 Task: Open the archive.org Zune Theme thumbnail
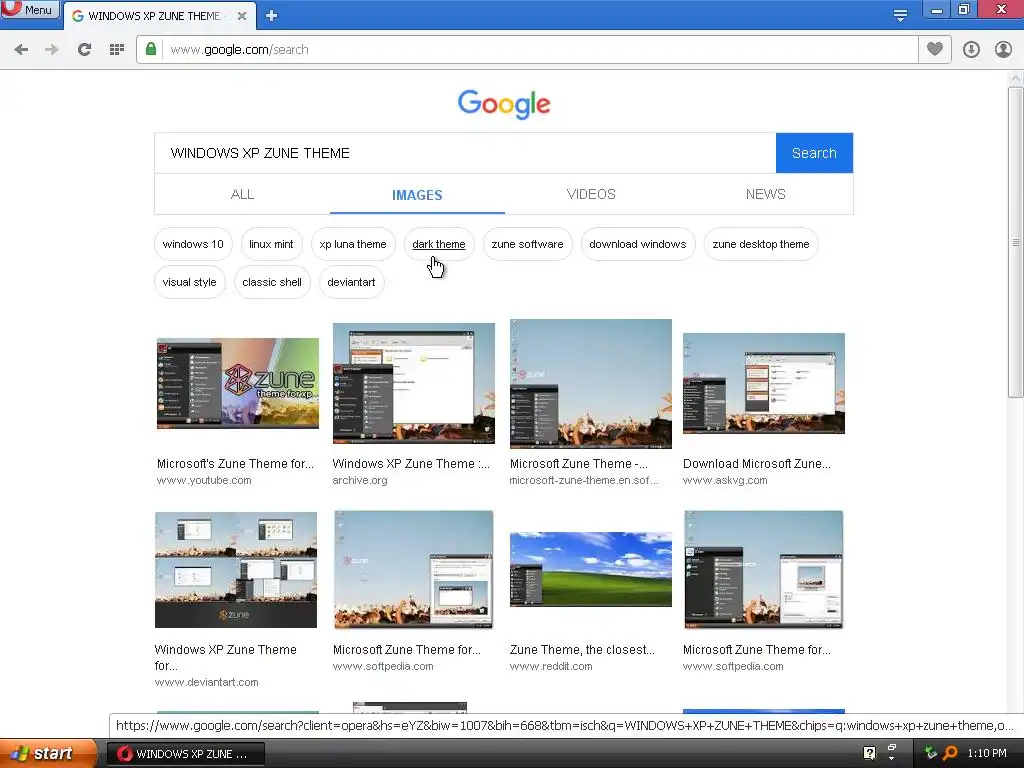pos(413,383)
